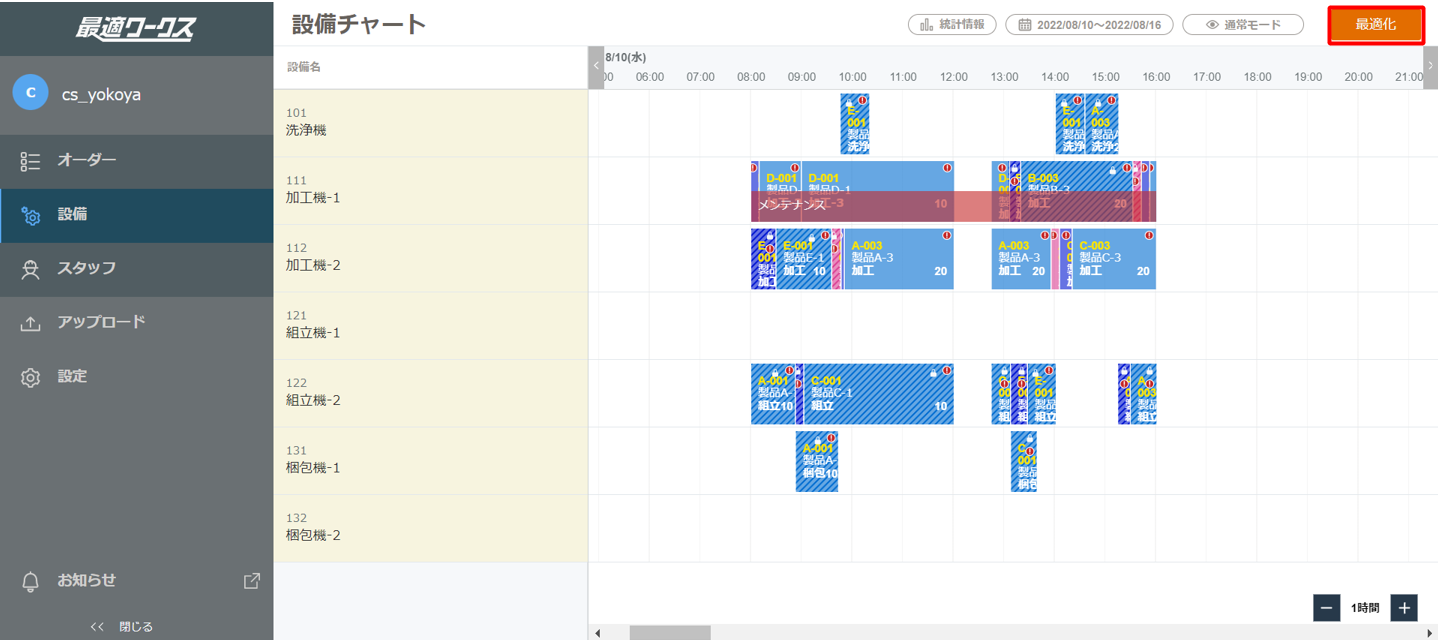Click the alert icon on C-003 加工 task

(x=1149, y=235)
